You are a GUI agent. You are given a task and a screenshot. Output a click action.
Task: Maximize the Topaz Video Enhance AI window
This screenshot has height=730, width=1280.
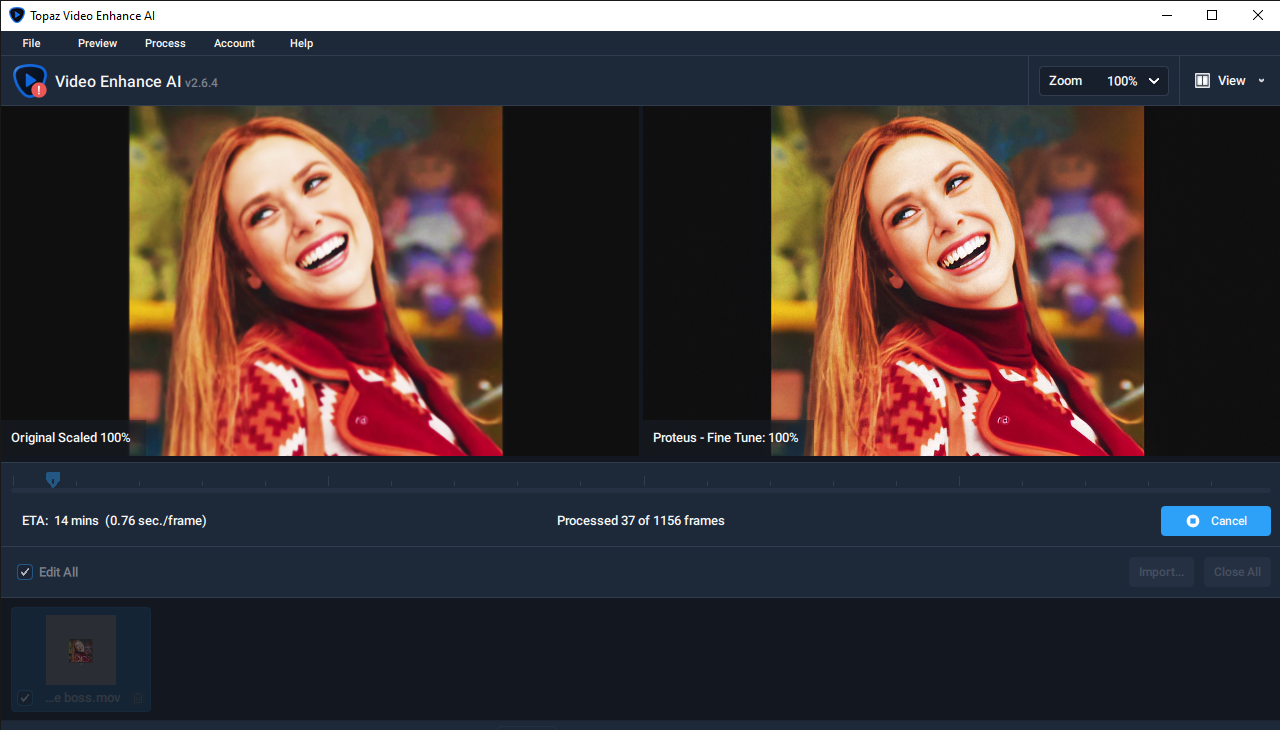pyautogui.click(x=1212, y=15)
